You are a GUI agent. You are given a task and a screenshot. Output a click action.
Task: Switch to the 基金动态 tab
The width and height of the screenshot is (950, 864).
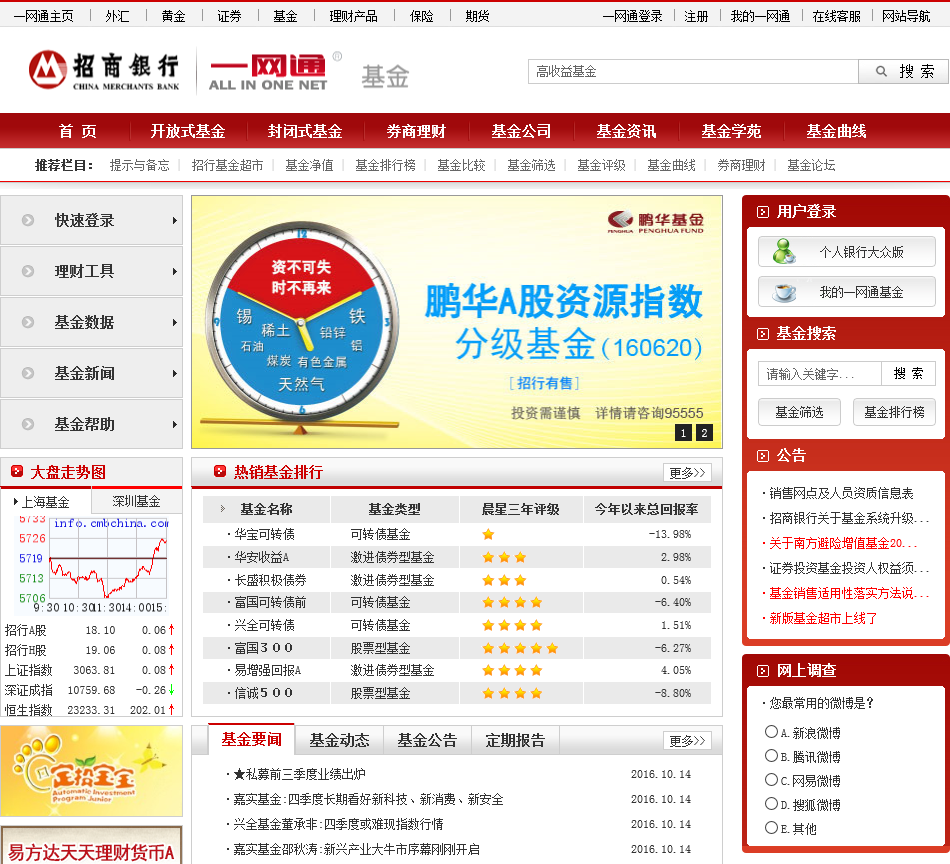(339, 740)
